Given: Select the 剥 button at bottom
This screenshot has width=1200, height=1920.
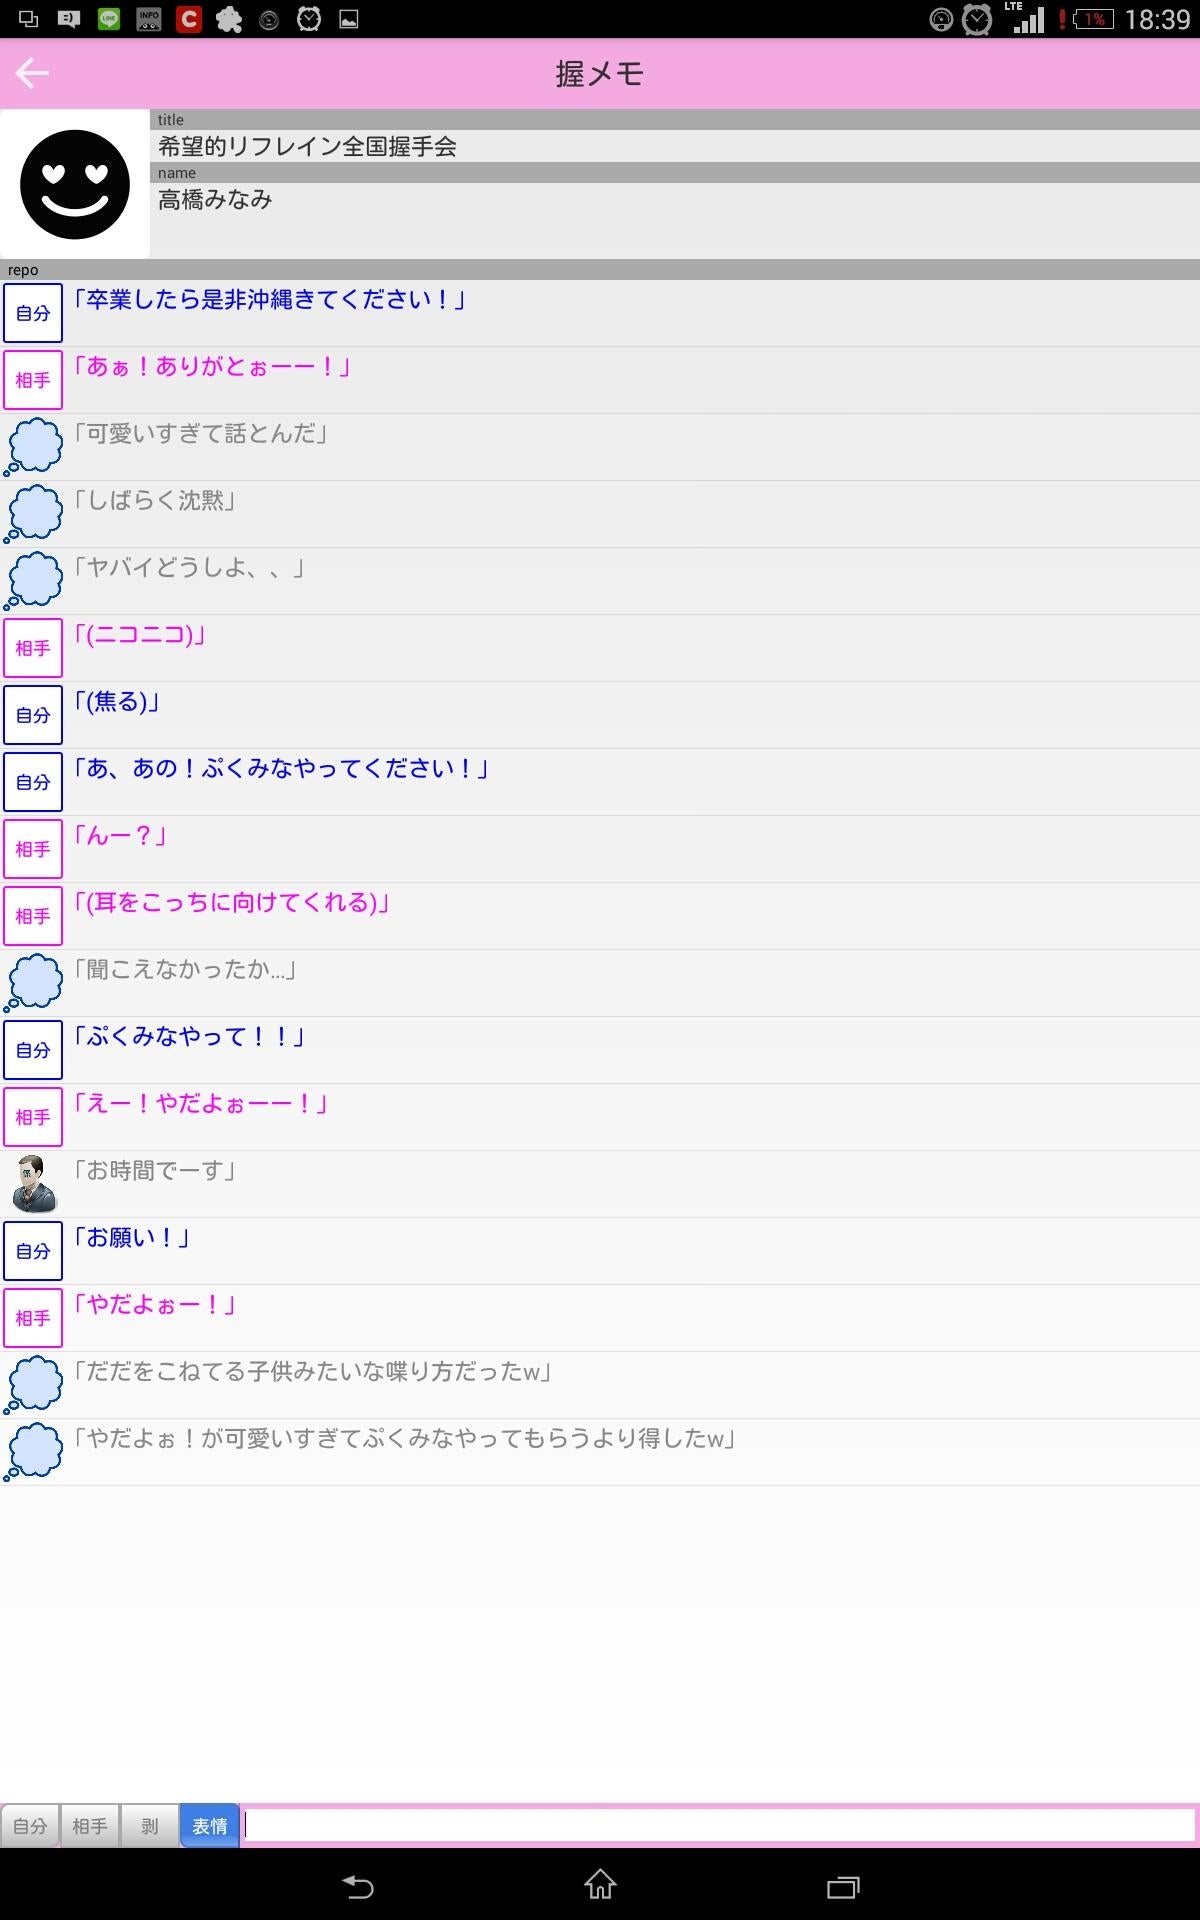Looking at the screenshot, I should pos(150,1826).
